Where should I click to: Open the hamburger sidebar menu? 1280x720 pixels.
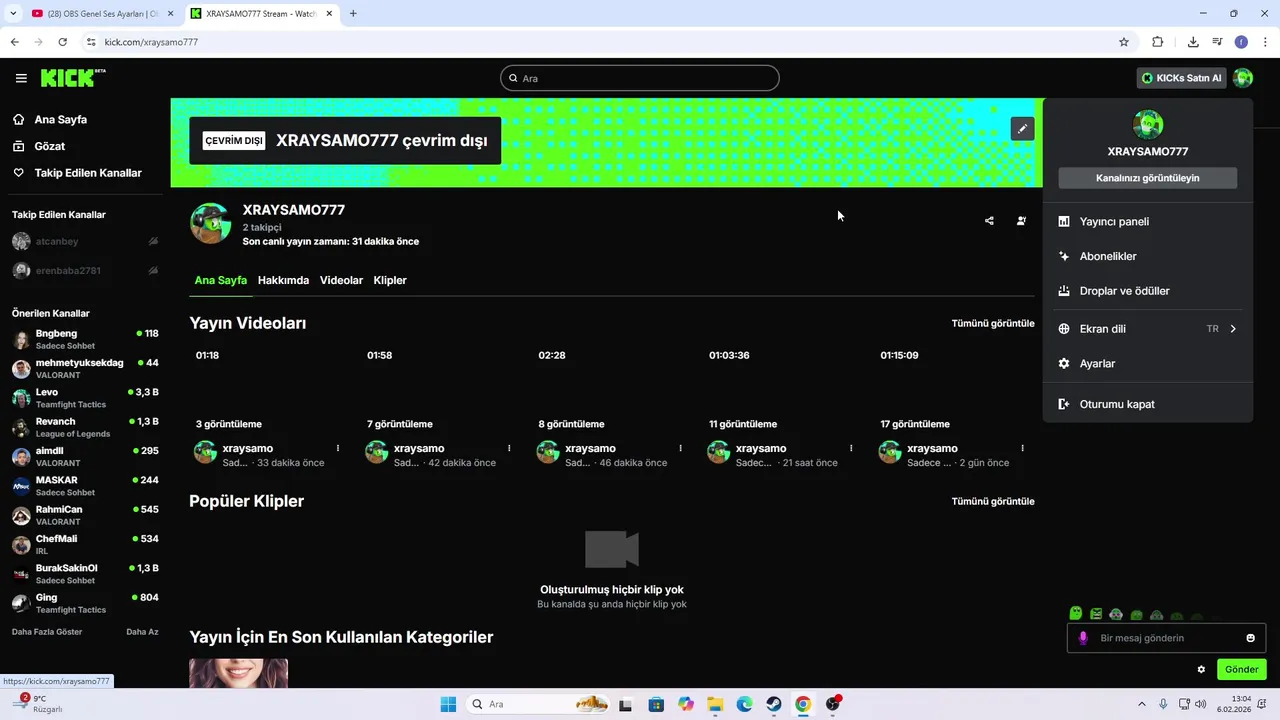click(21, 78)
